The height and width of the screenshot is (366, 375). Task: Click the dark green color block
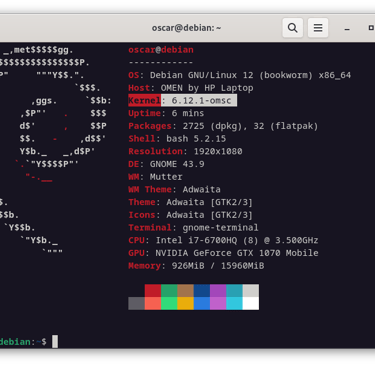[x=169, y=291]
